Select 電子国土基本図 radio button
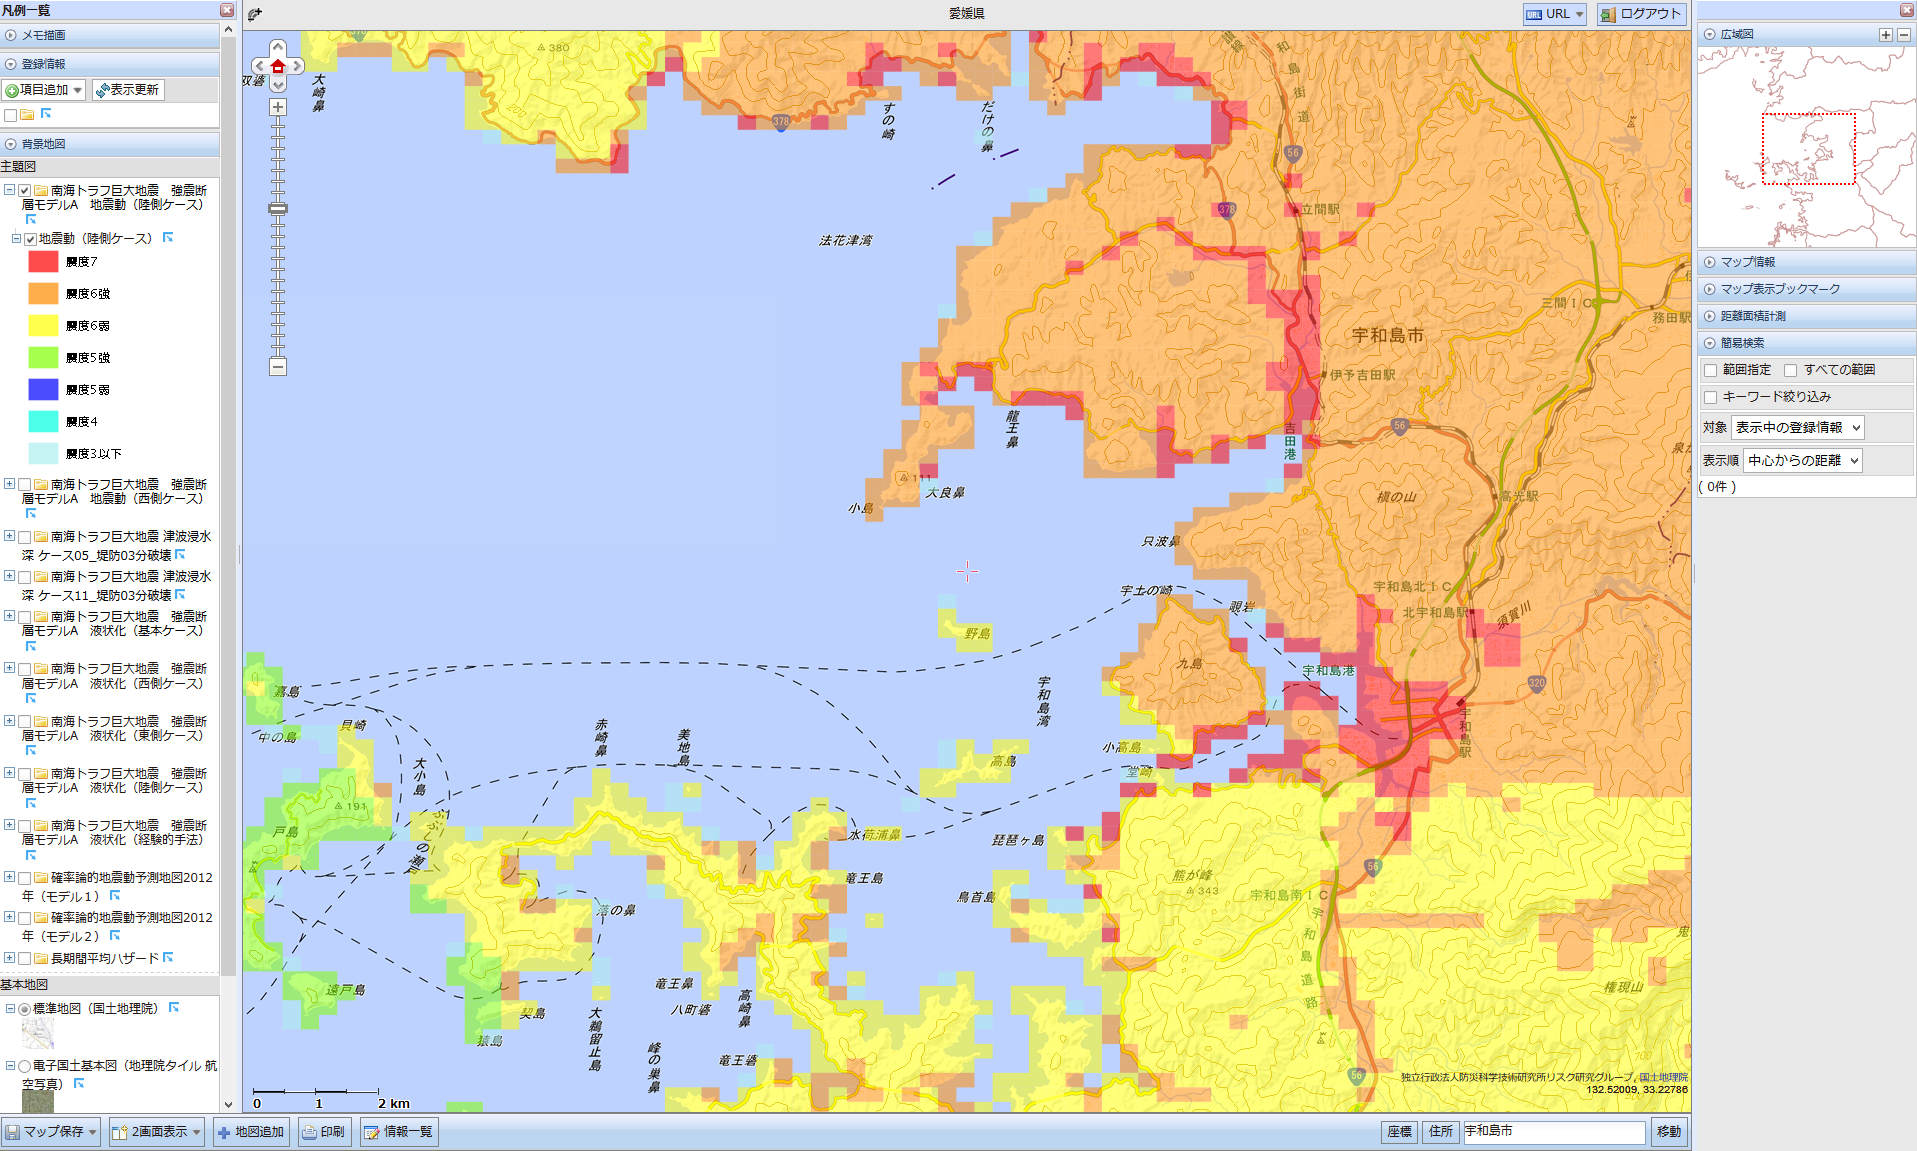Screen dimensions: 1917x1151 24,1066
